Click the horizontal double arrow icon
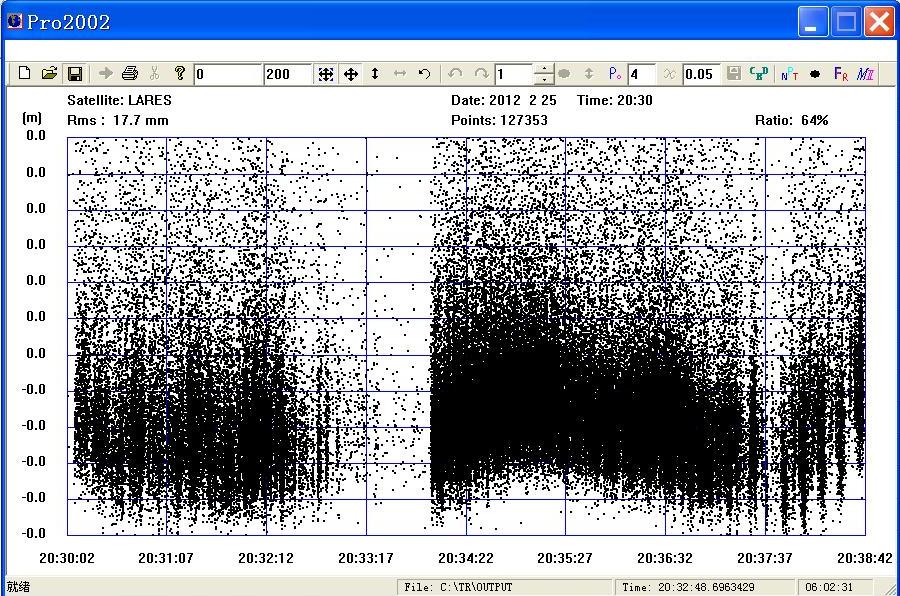 (400, 74)
